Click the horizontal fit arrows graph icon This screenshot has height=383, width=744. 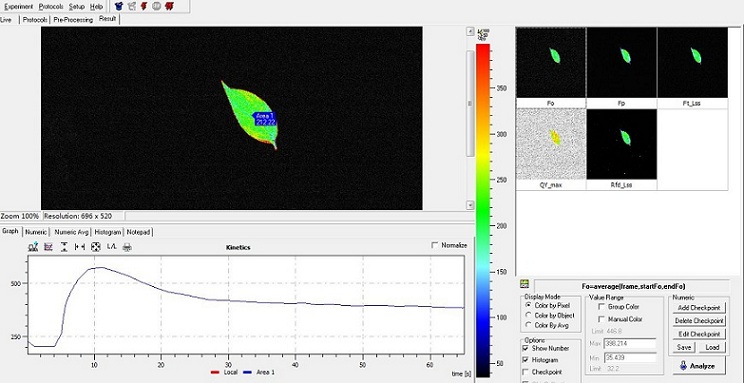pyautogui.click(x=80, y=247)
